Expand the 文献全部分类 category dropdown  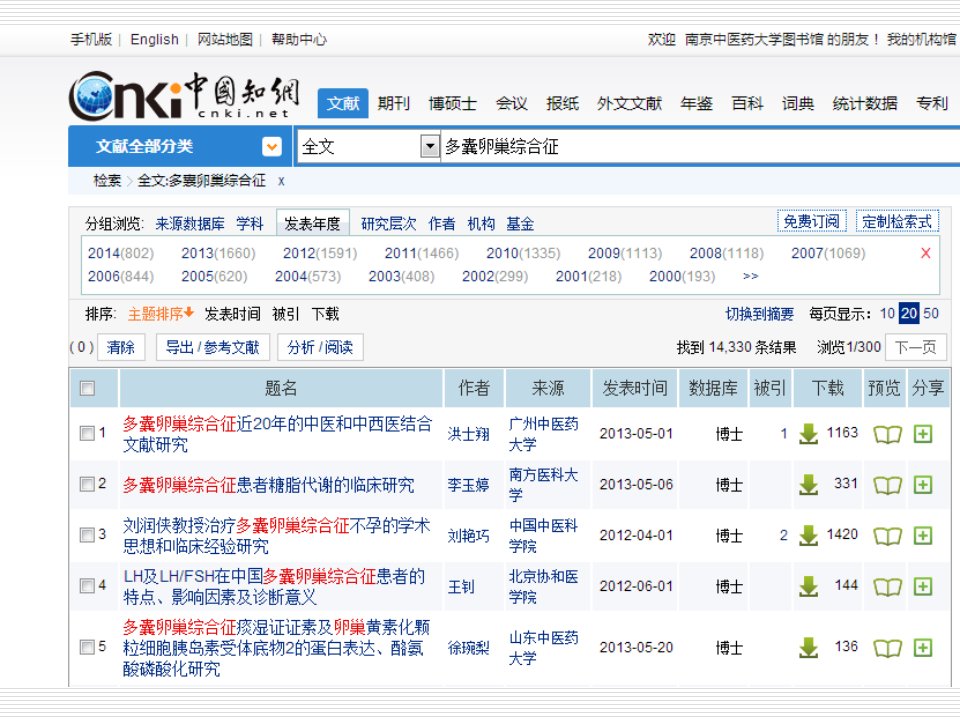272,146
